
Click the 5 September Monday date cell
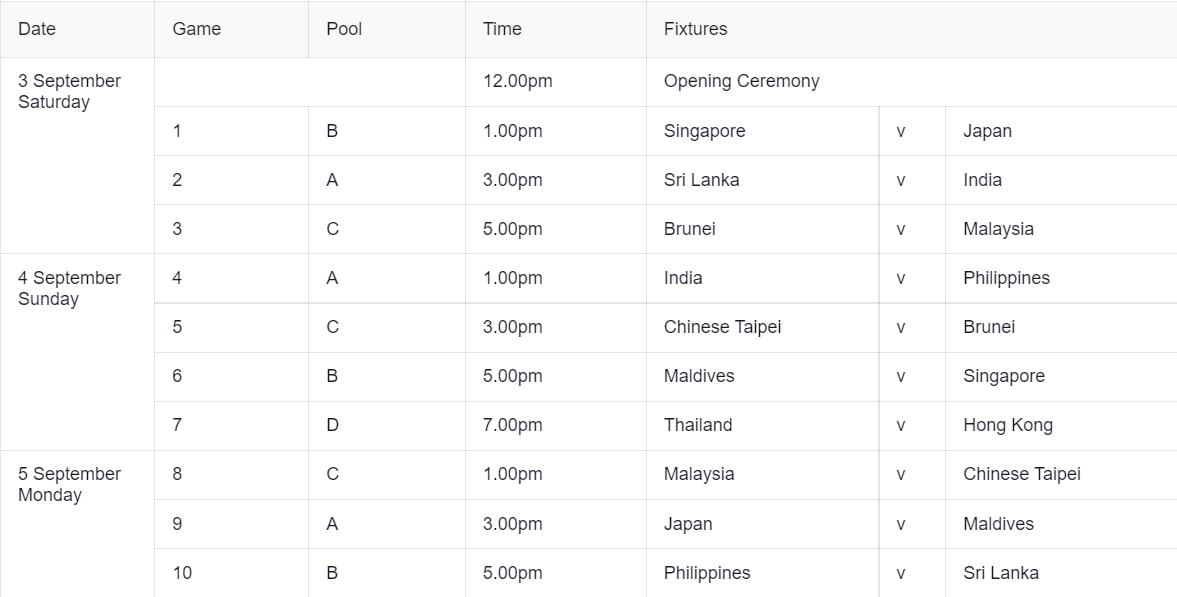pos(69,484)
